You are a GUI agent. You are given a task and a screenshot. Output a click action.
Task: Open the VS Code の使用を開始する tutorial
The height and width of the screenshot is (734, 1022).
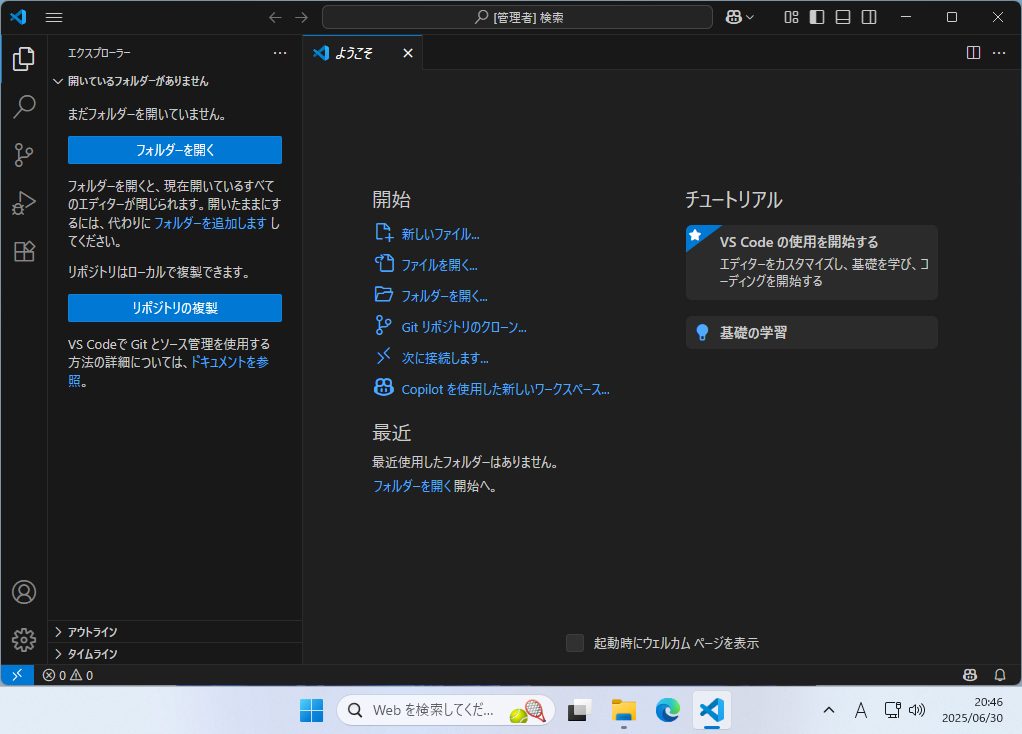click(x=811, y=262)
